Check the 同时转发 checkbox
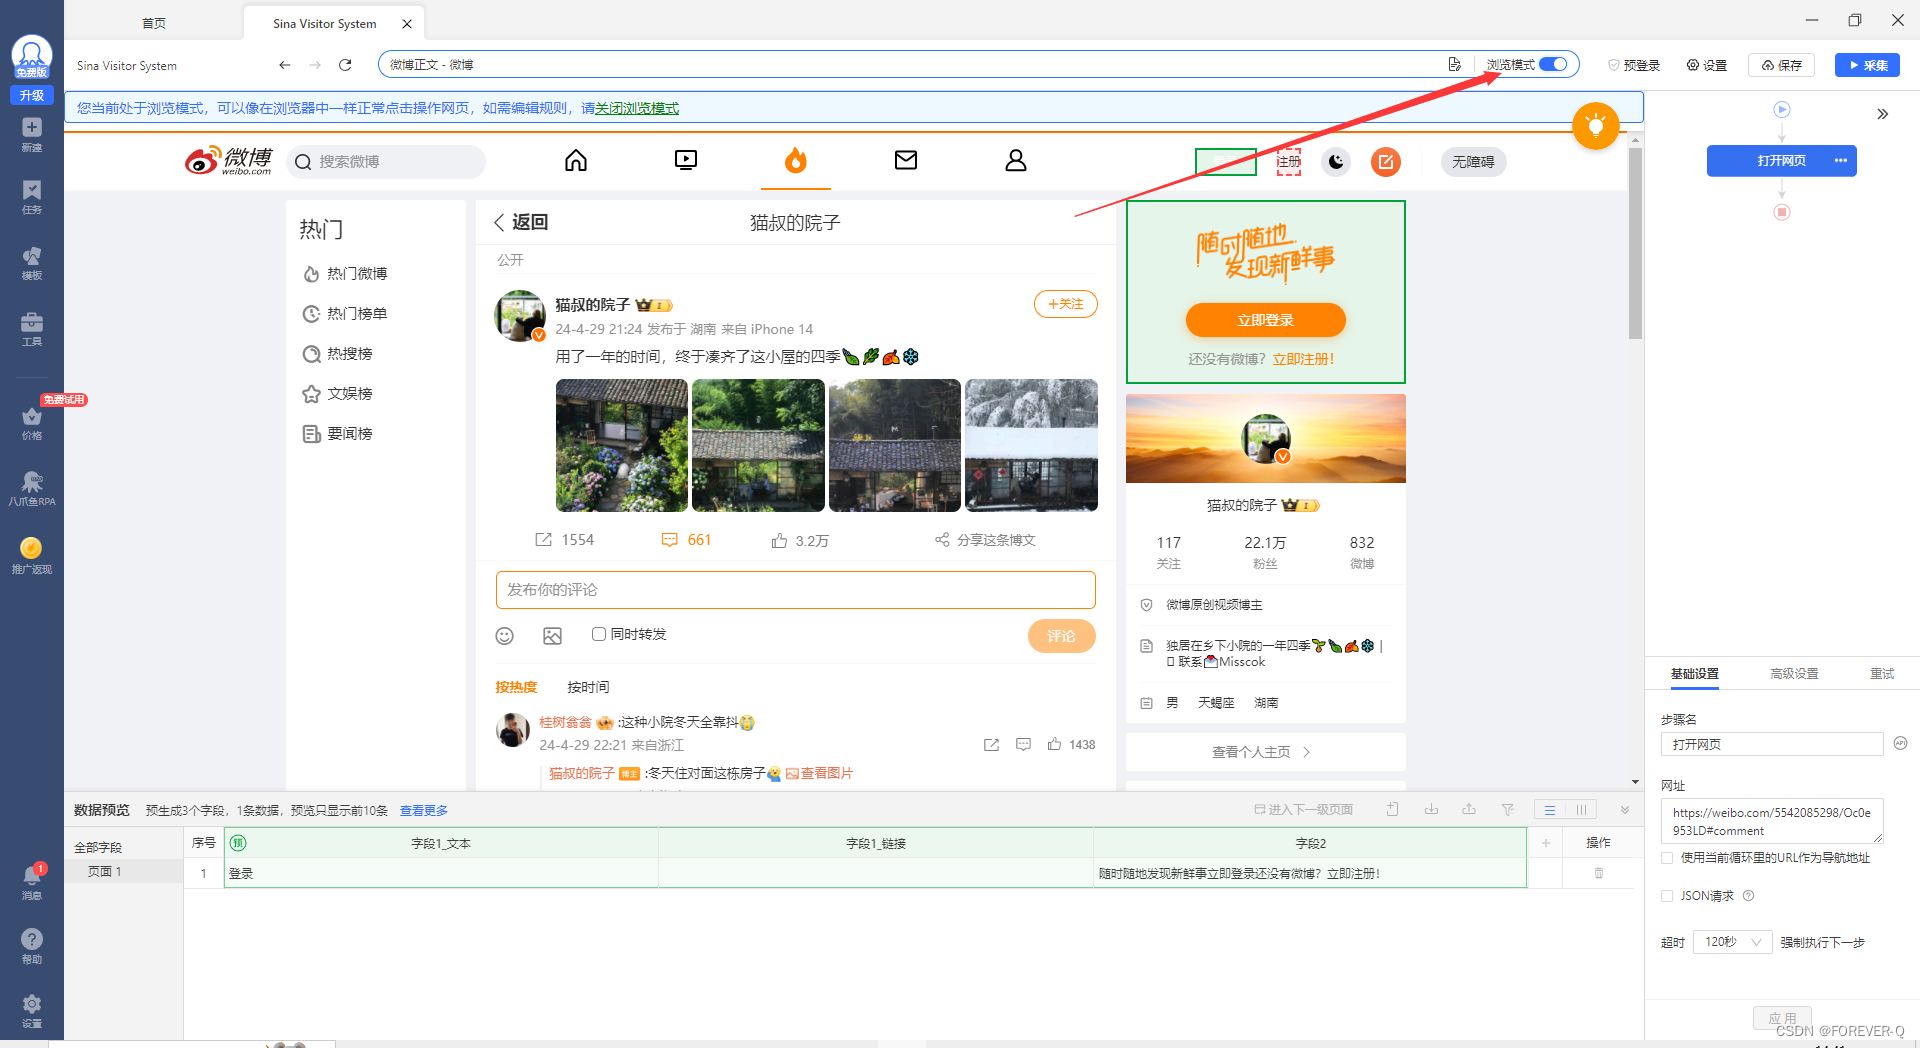Screen dimensions: 1920x1048 599,634
